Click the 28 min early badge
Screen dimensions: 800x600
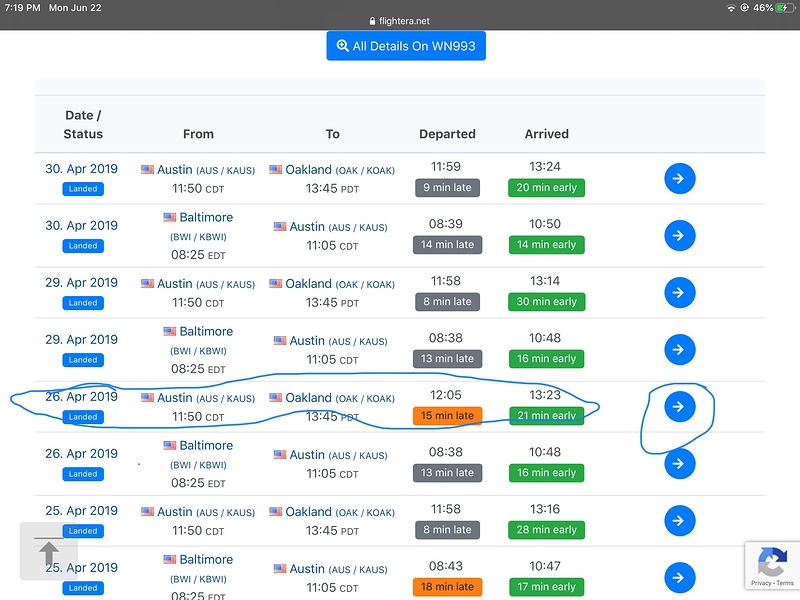coord(546,530)
